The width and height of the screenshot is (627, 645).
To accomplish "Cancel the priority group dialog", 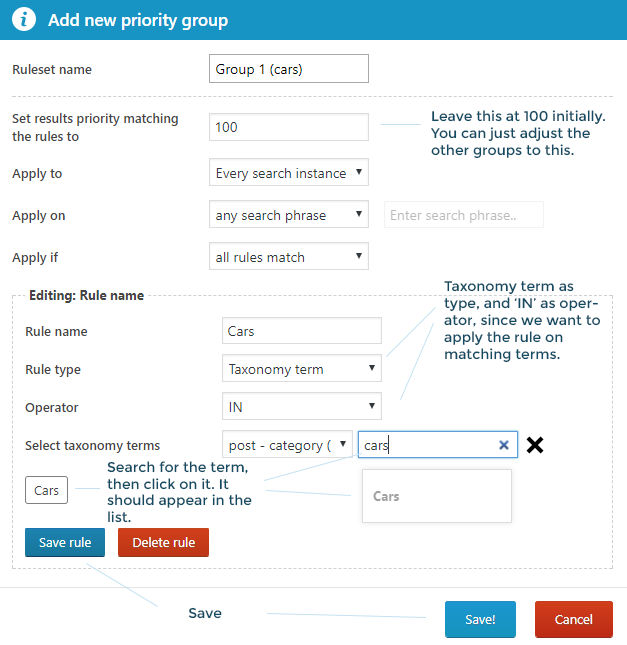I will (x=573, y=619).
